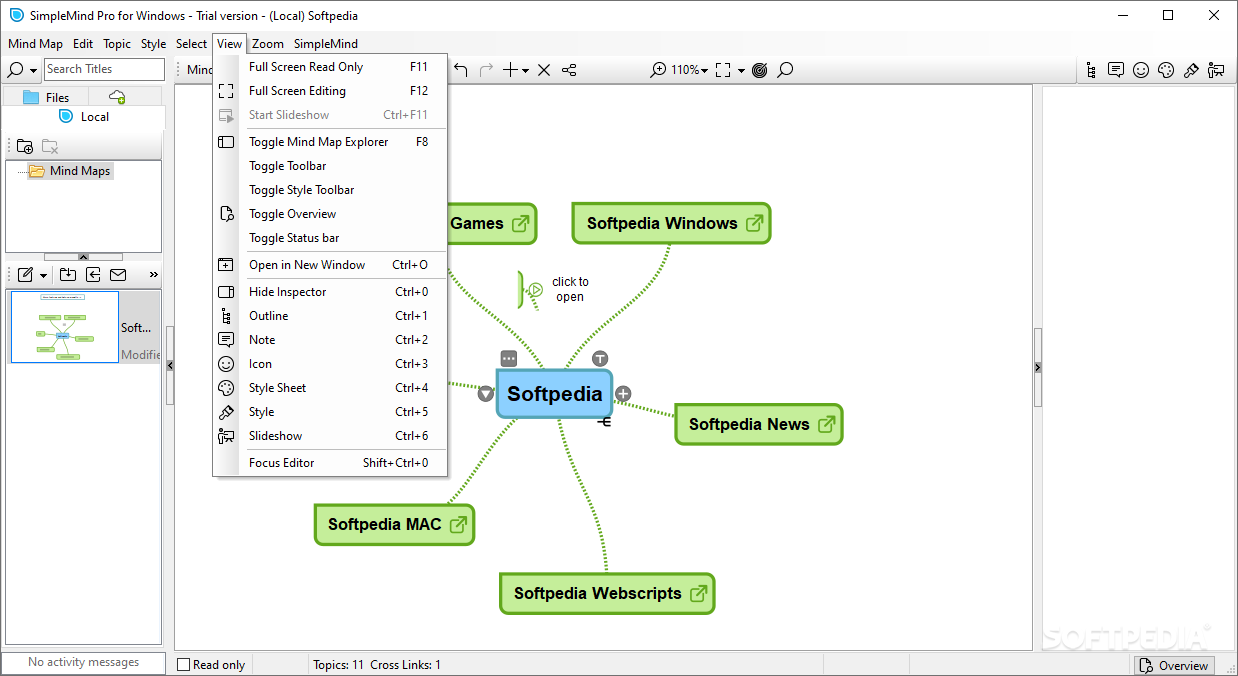Screen dimensions: 1238x676
Task: Open the Zoom menu
Action: coord(268,44)
